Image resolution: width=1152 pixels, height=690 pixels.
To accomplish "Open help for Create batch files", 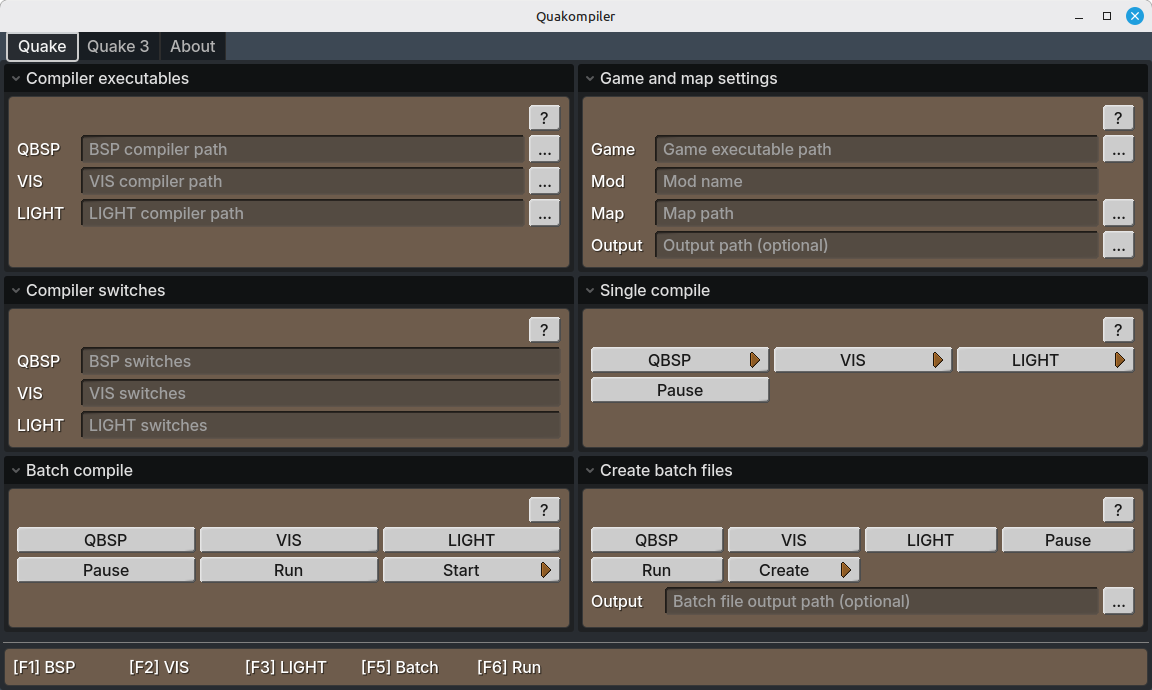I will click(x=1118, y=509).
